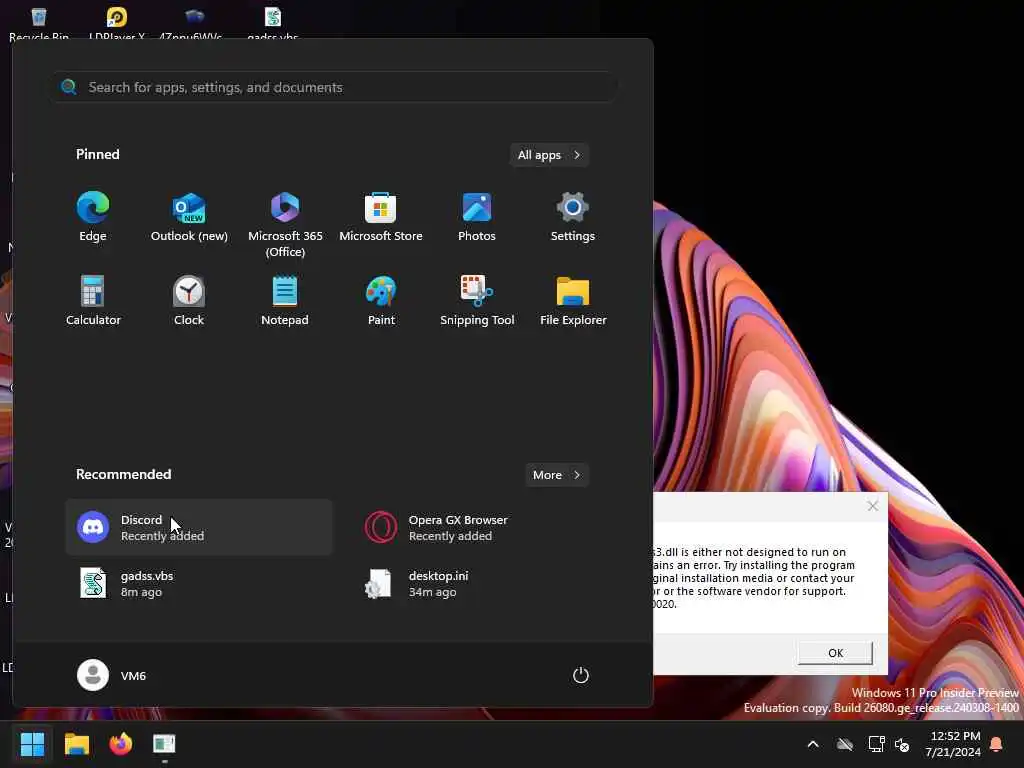Image resolution: width=1024 pixels, height=768 pixels.
Task: Launch the Clock app
Action: tap(189, 300)
